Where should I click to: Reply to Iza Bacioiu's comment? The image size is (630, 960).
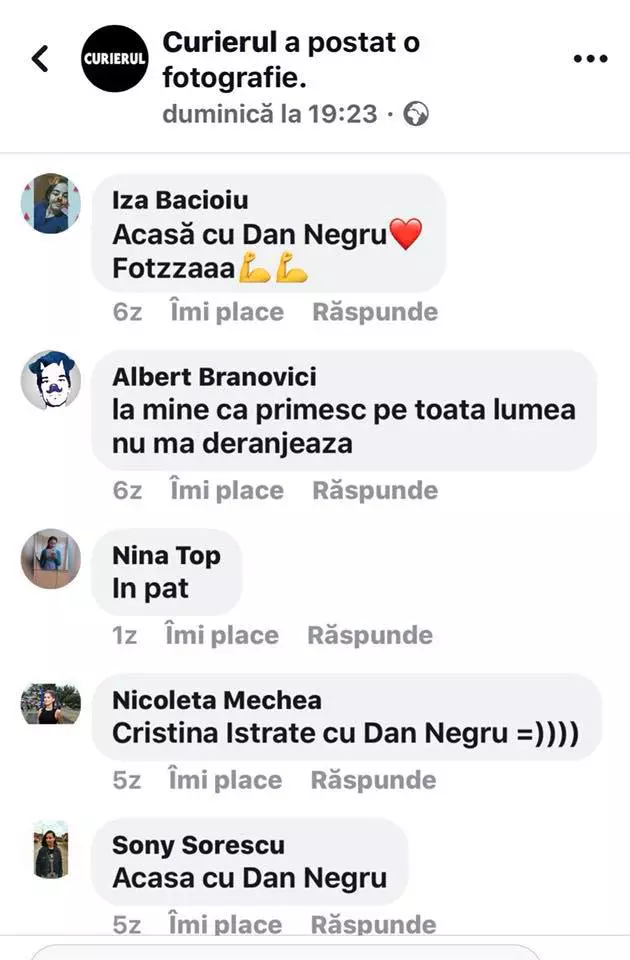pyautogui.click(x=375, y=312)
